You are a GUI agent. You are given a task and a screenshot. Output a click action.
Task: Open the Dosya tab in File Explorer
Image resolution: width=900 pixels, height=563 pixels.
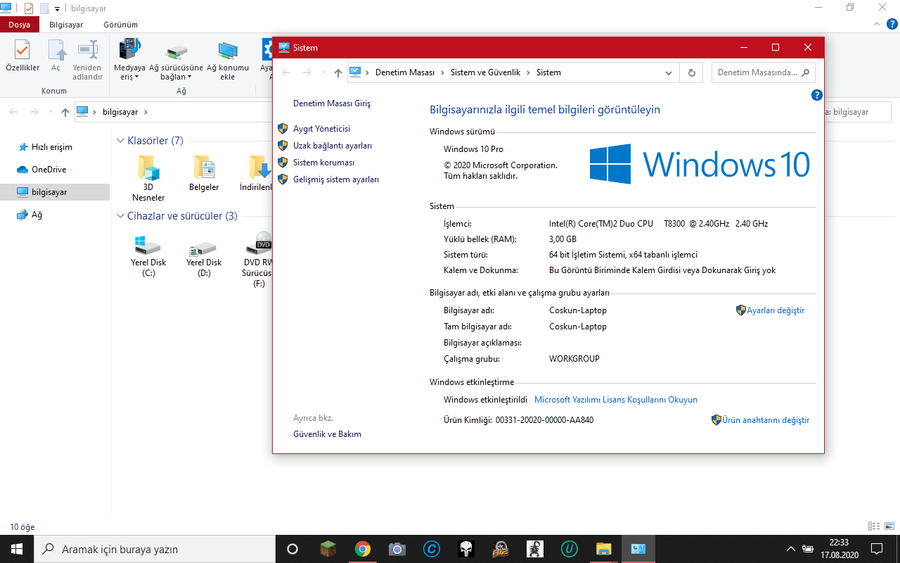[20, 25]
